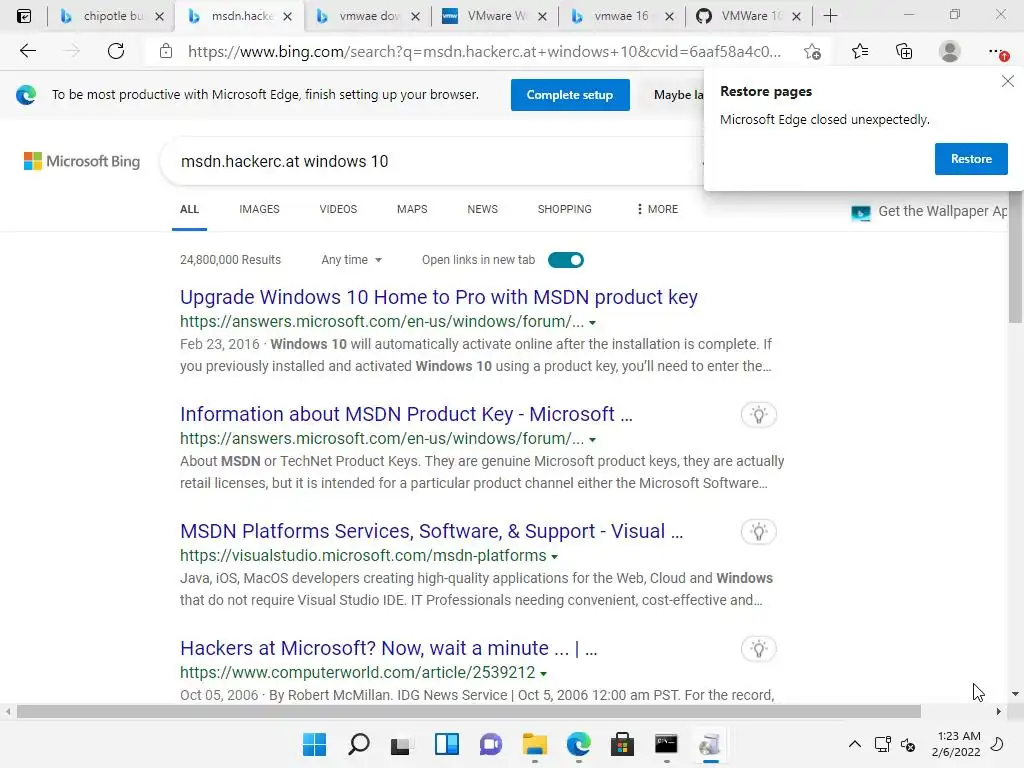Screen dimensions: 1024x768
Task: Toggle Open links in new tab switch
Action: 566,260
